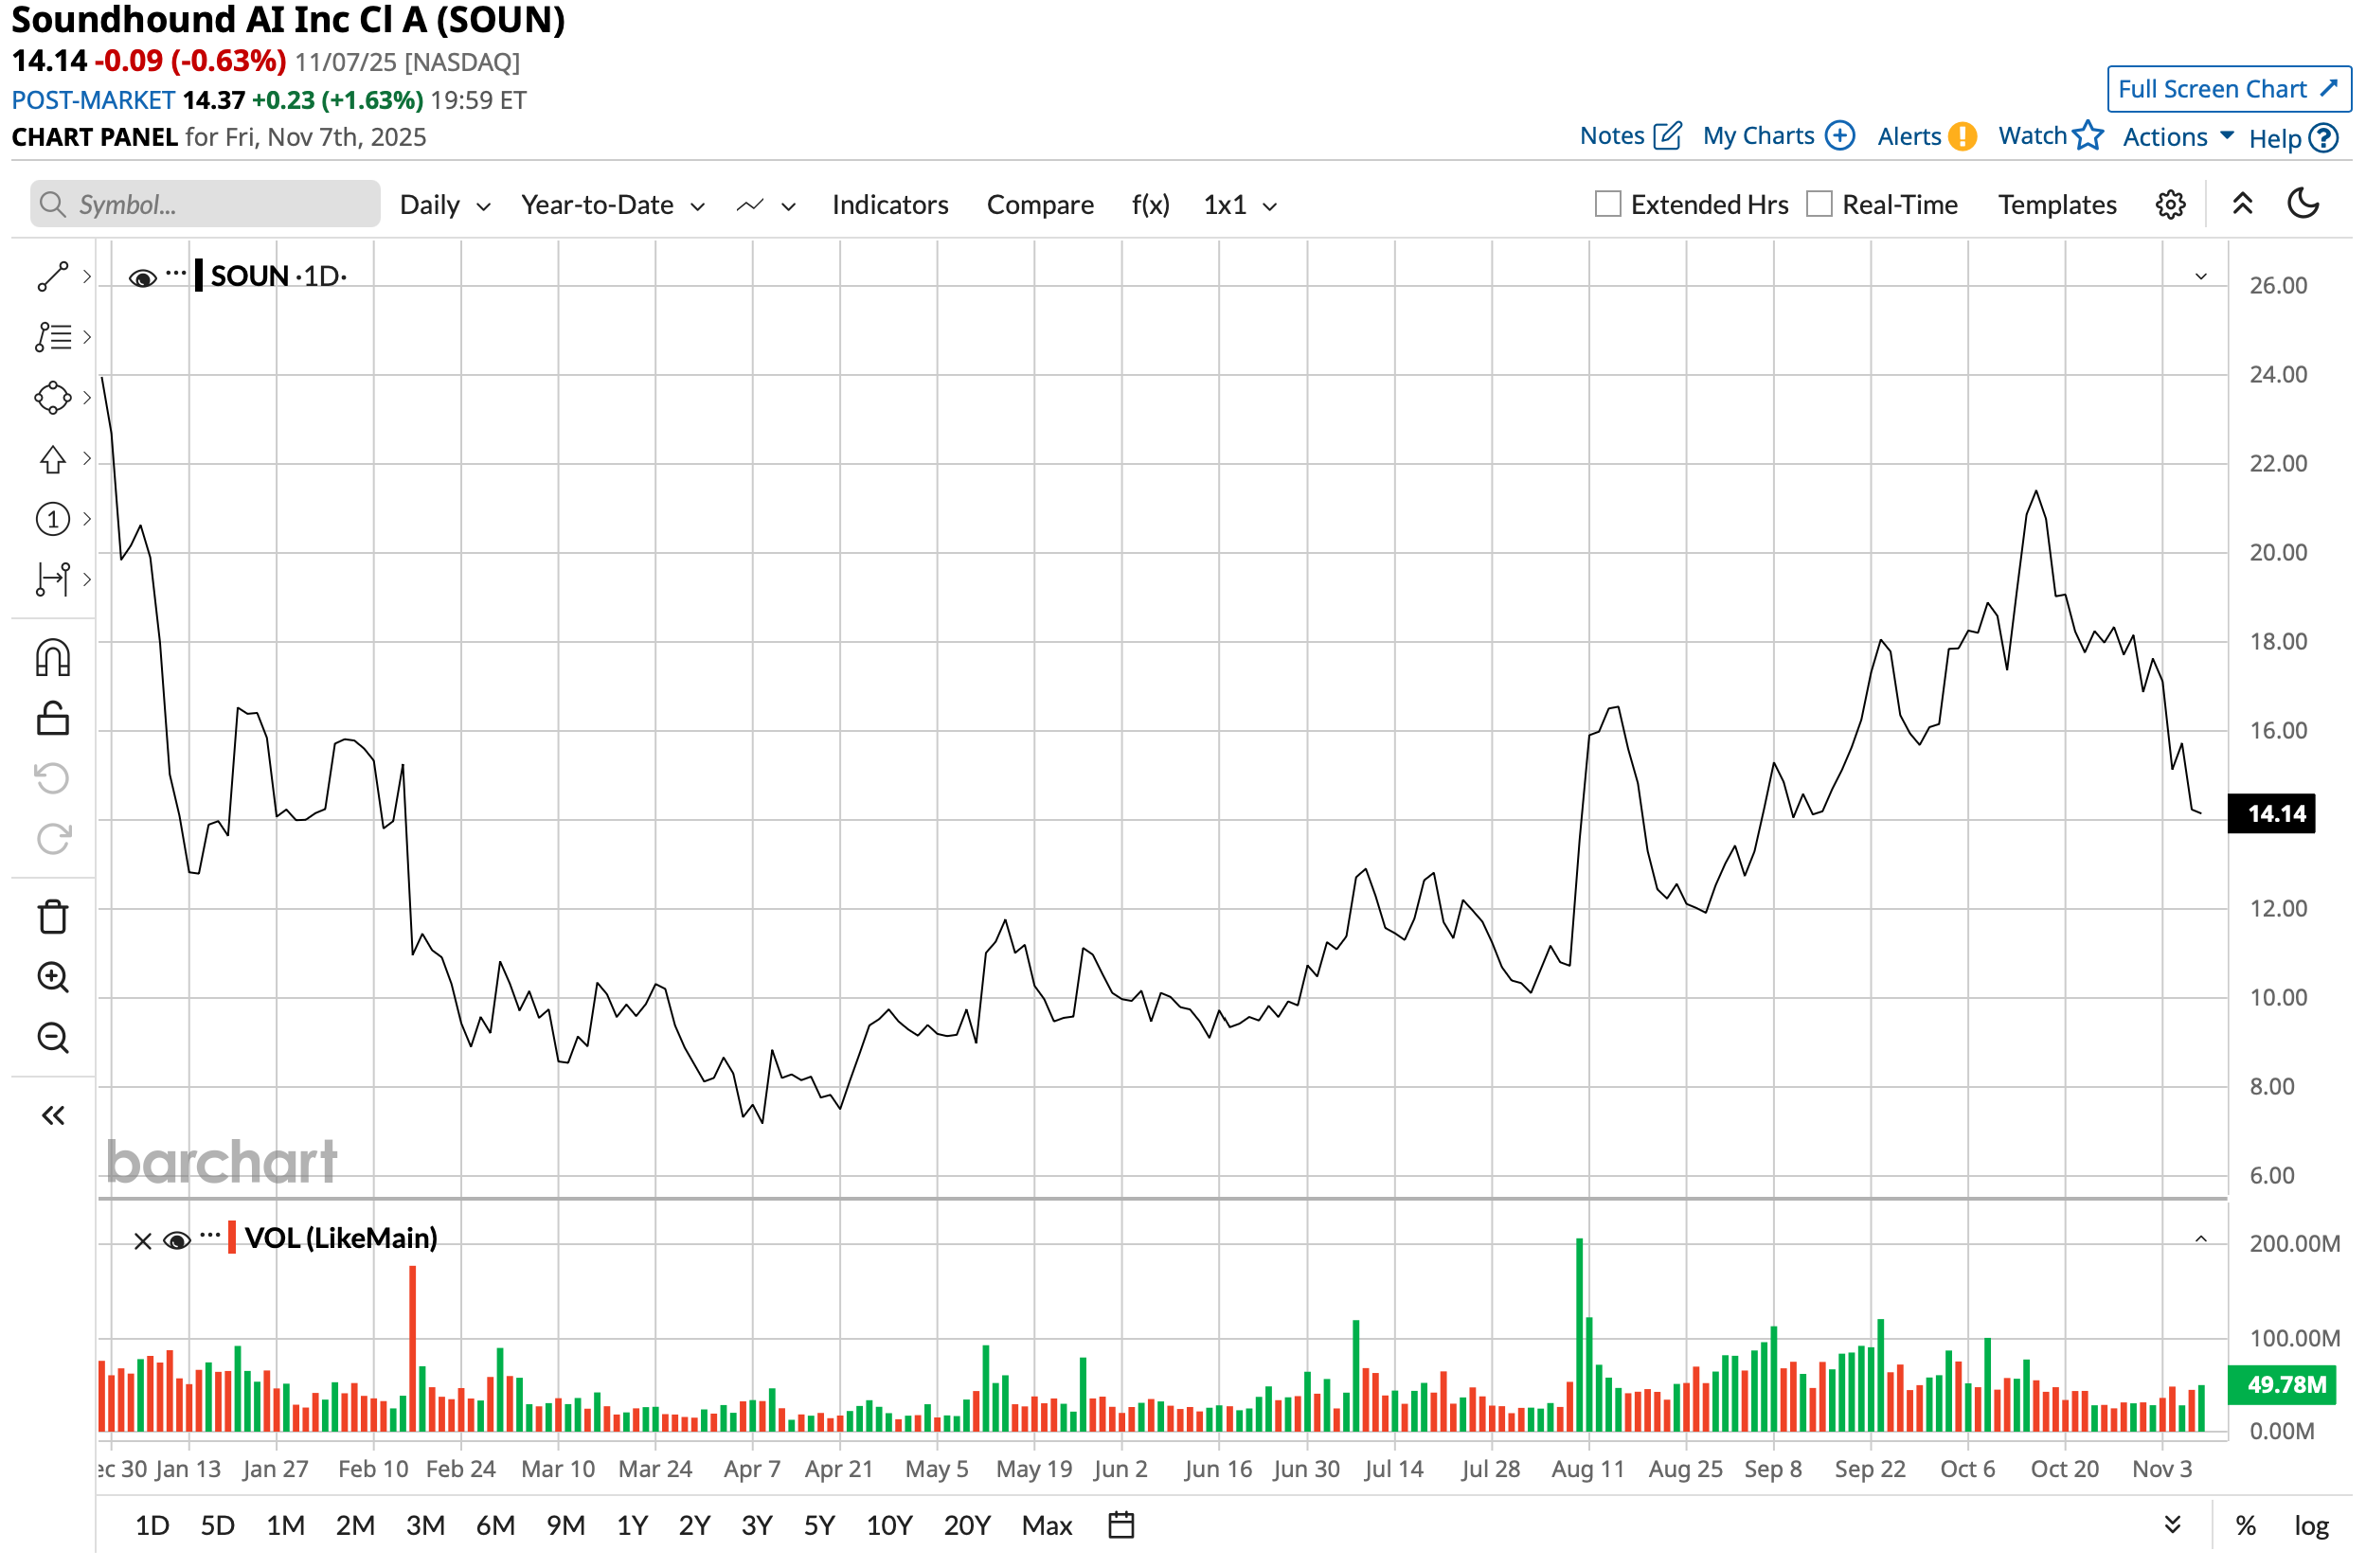Select the 6M time range
The height and width of the screenshot is (1568, 2366).
495,1527
